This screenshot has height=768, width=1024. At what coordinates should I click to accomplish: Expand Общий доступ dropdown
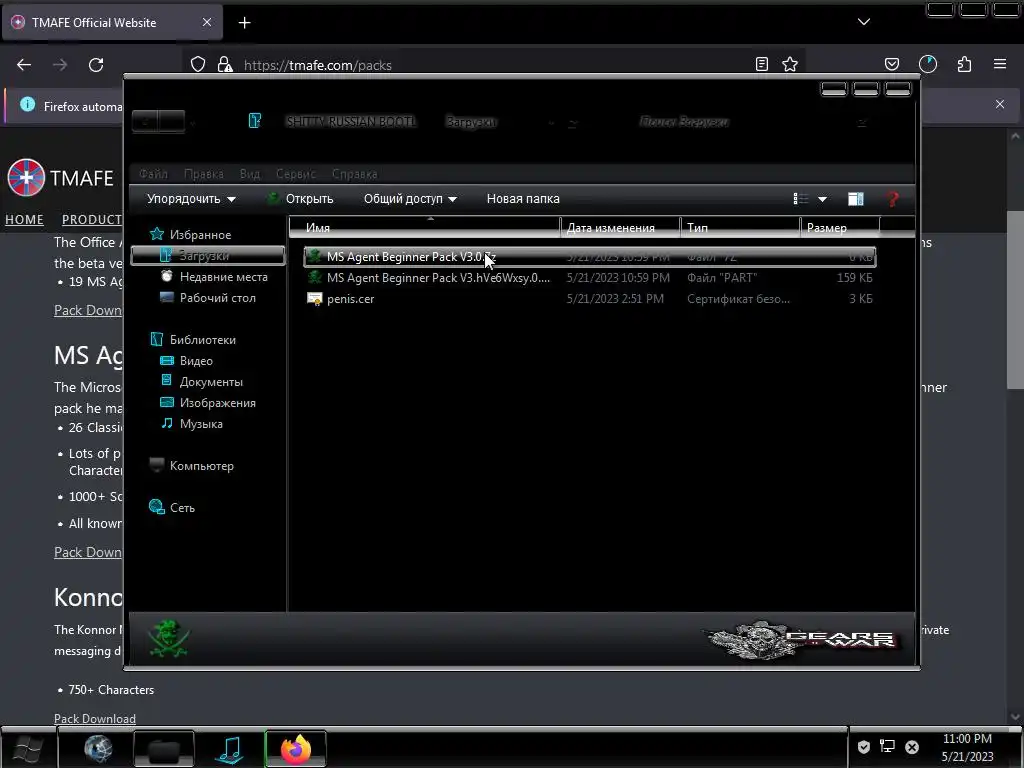(x=410, y=199)
